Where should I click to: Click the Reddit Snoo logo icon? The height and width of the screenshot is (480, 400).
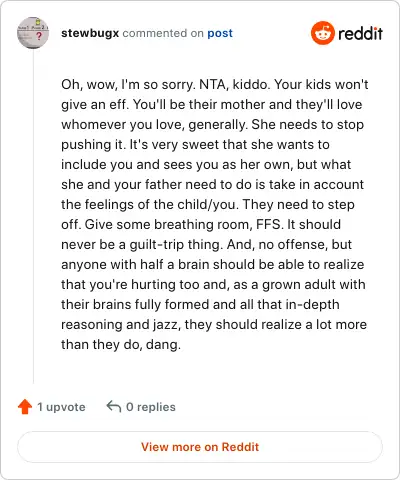pos(322,33)
